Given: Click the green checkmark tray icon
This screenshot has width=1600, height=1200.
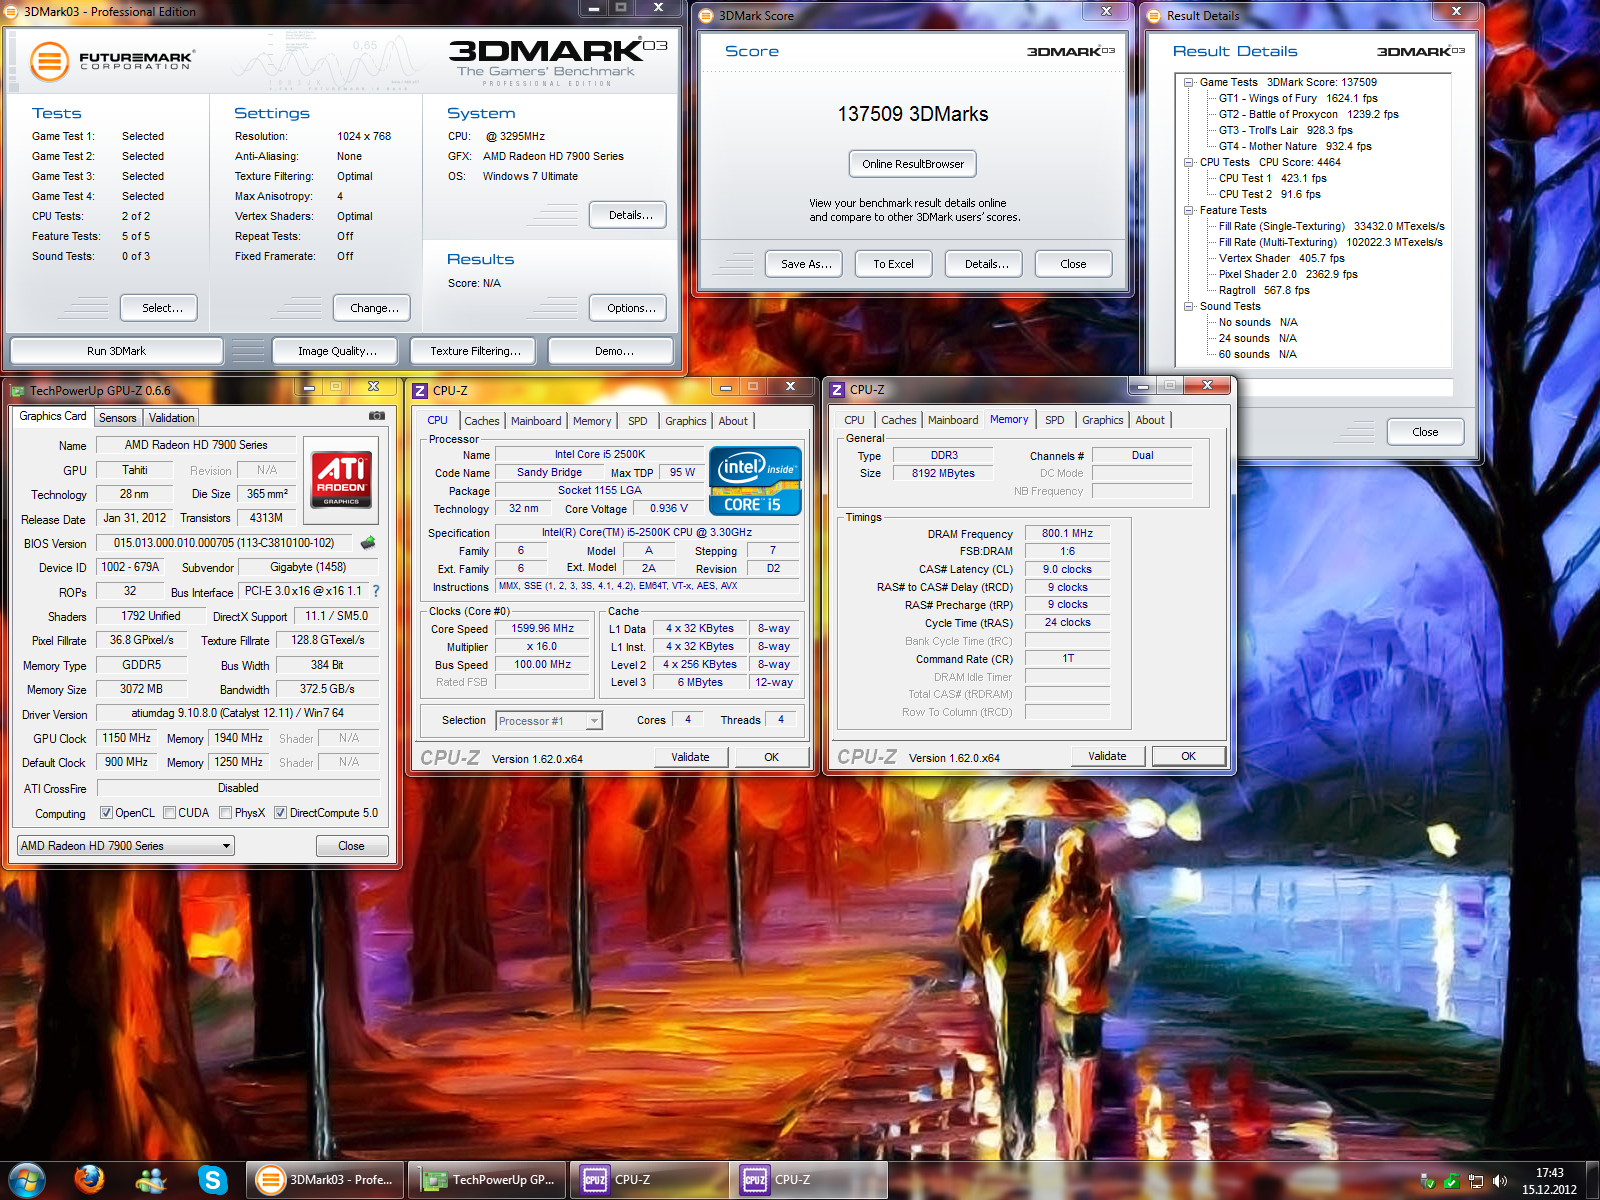Looking at the screenshot, I should (1452, 1181).
